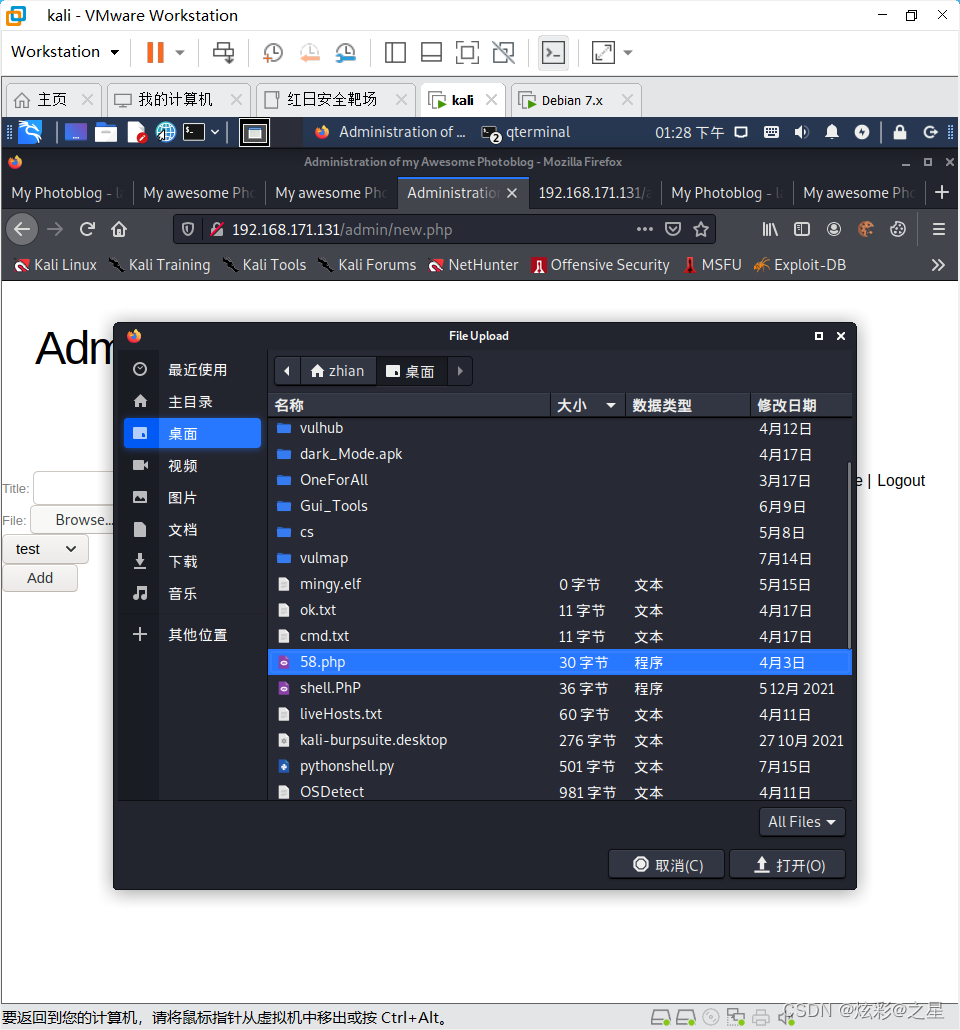960x1030 pixels.
Task: Click the file list vertical scrollbar
Action: coord(849,555)
